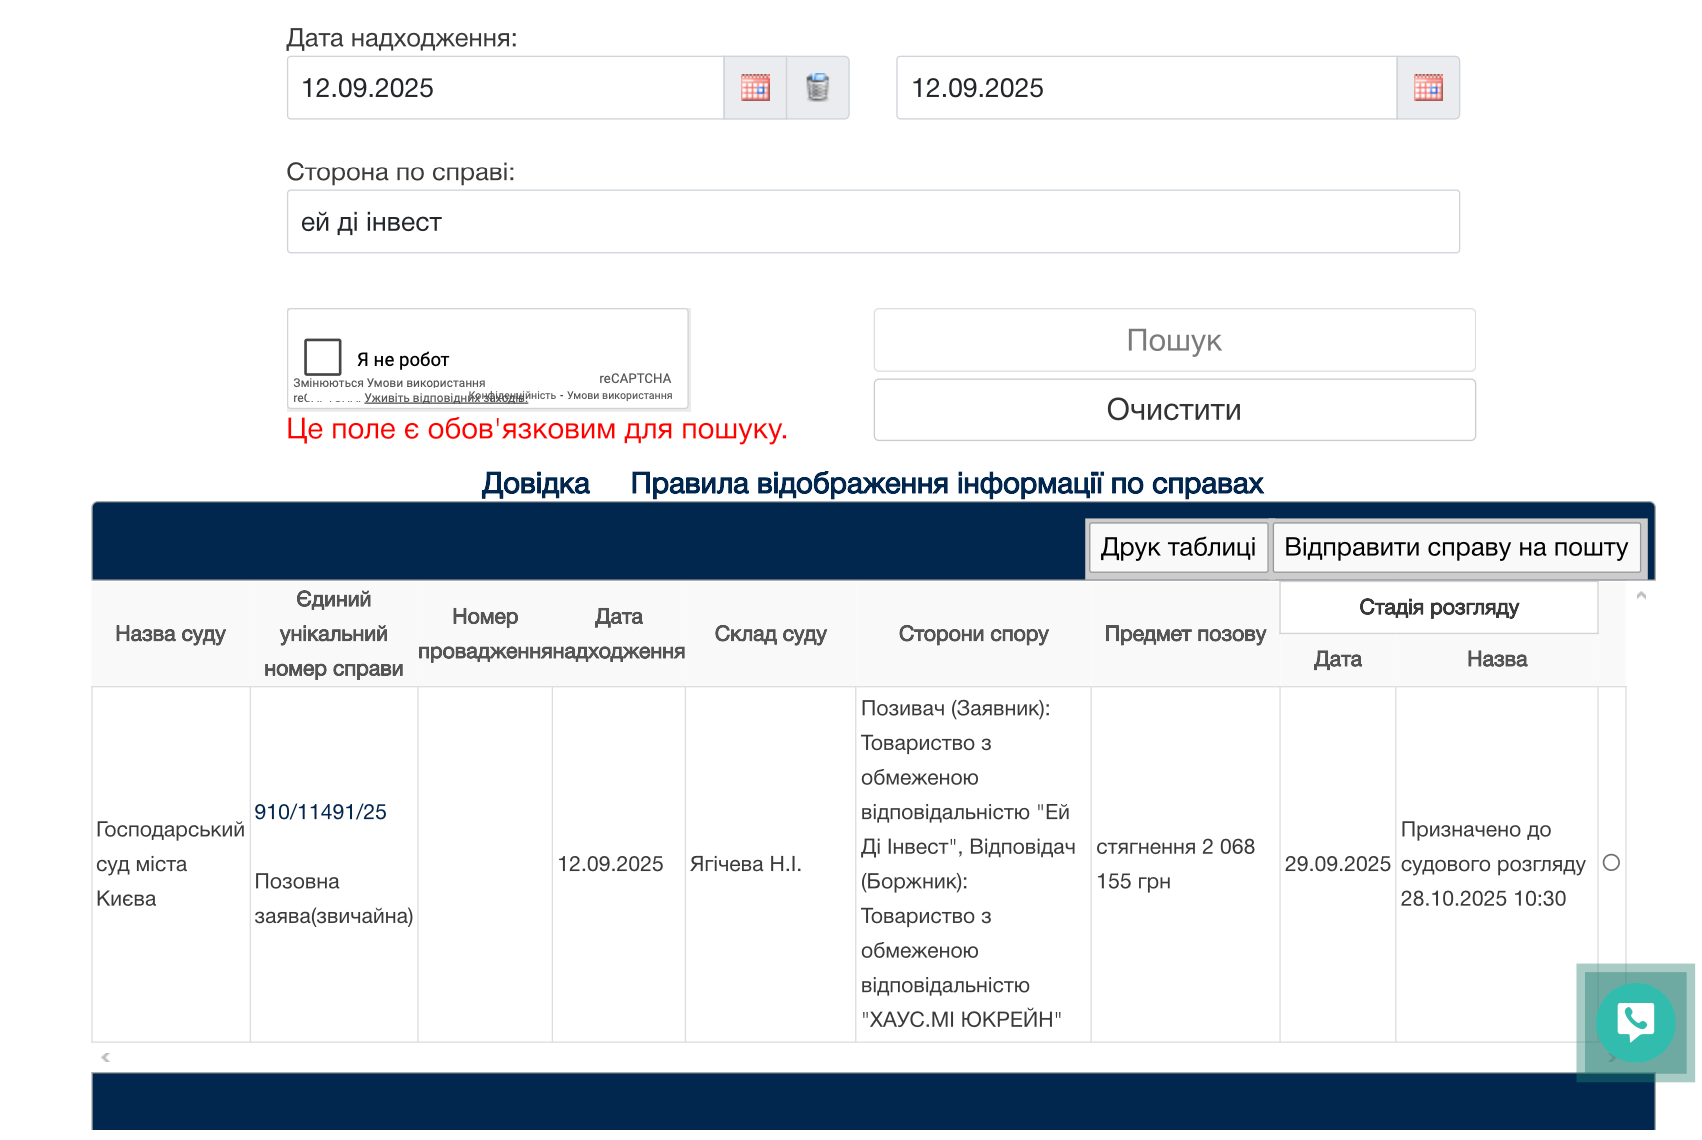Click the start date field 12.09.2025

(505, 88)
